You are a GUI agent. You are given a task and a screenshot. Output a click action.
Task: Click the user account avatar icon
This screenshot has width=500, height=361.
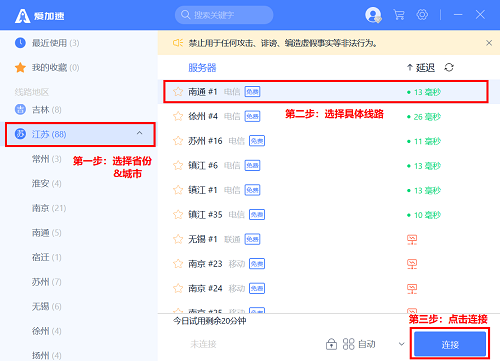[373, 15]
